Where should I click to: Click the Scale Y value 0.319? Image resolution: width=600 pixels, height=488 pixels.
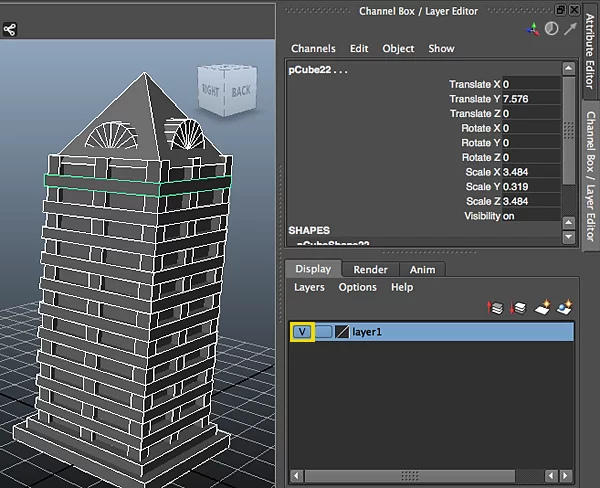(531, 186)
